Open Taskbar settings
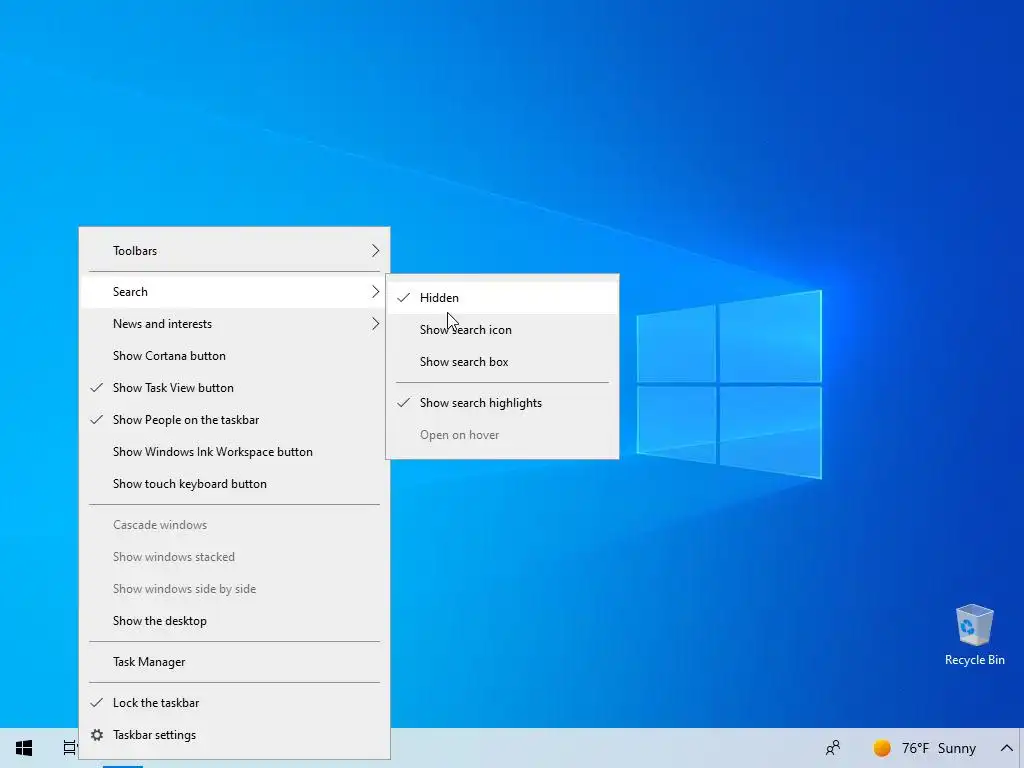Image resolution: width=1024 pixels, height=768 pixels. click(x=234, y=735)
